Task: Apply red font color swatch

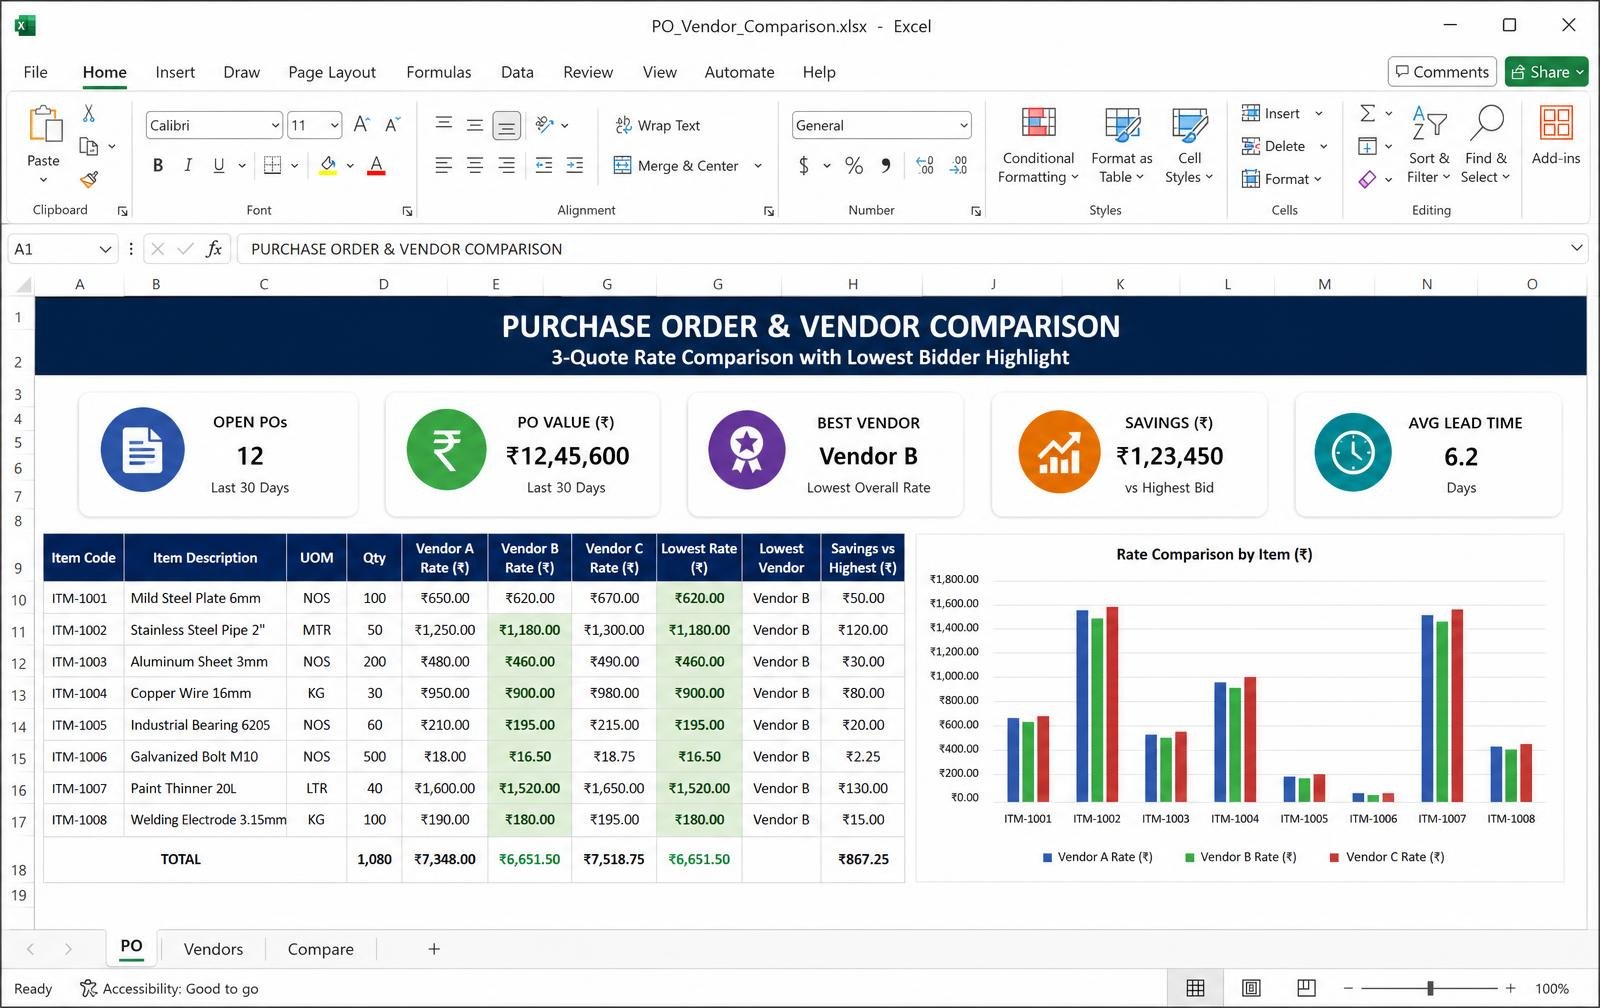Action: 376,165
